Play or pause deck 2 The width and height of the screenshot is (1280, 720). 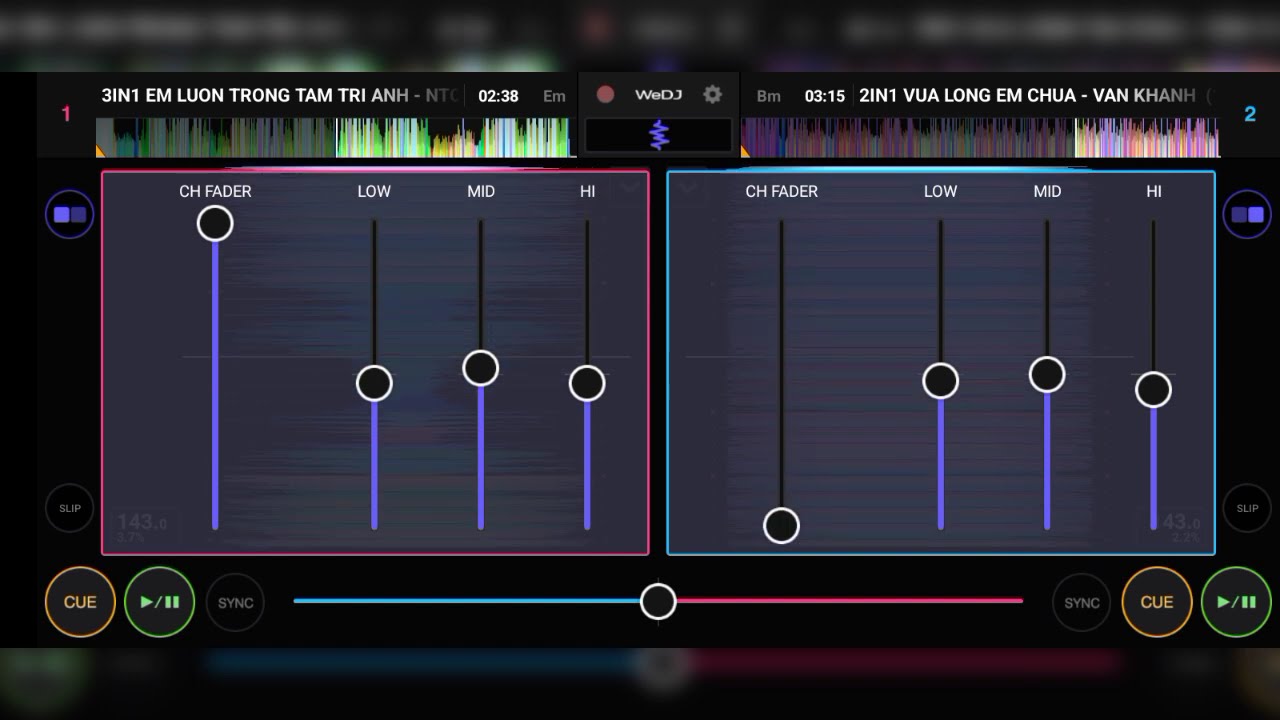(1236, 602)
